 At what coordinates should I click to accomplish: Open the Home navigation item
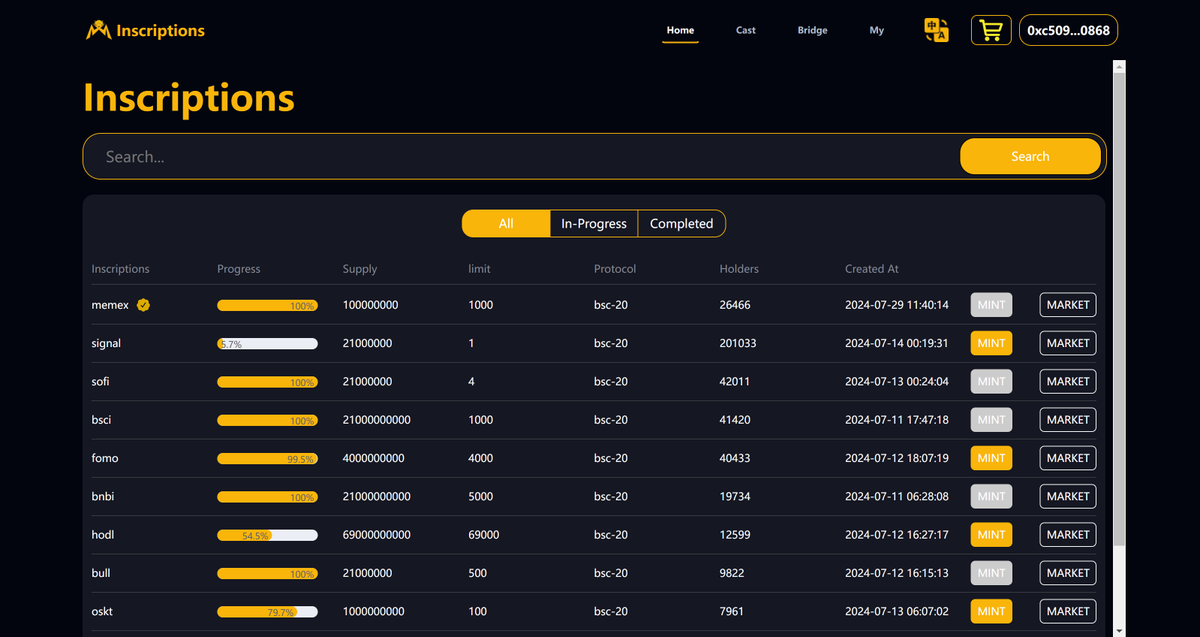click(680, 30)
